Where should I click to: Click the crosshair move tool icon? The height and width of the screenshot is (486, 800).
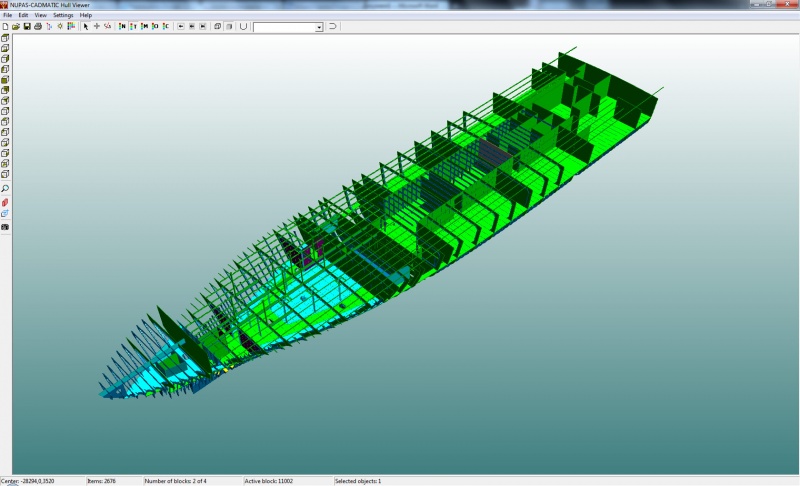[x=96, y=26]
